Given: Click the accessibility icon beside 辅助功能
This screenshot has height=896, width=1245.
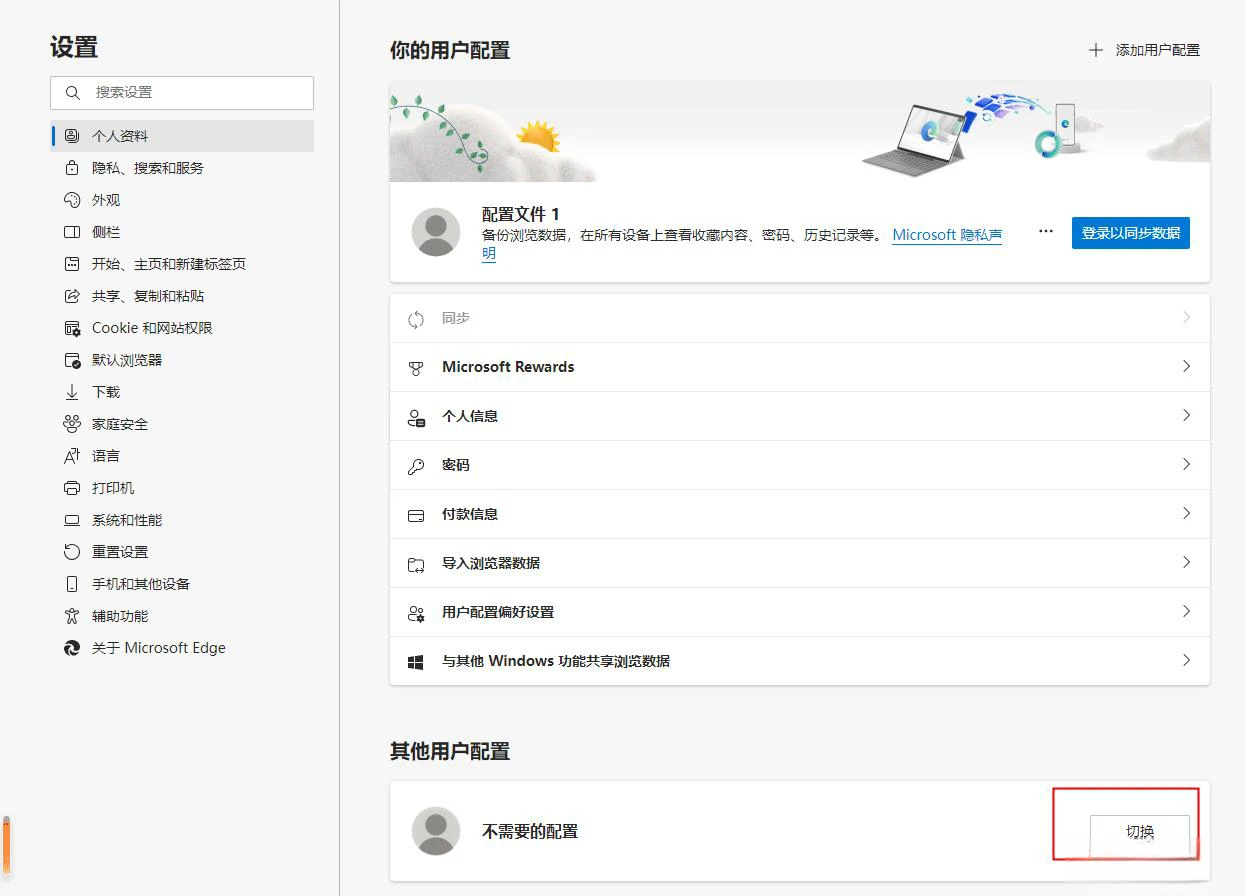Looking at the screenshot, I should point(71,616).
